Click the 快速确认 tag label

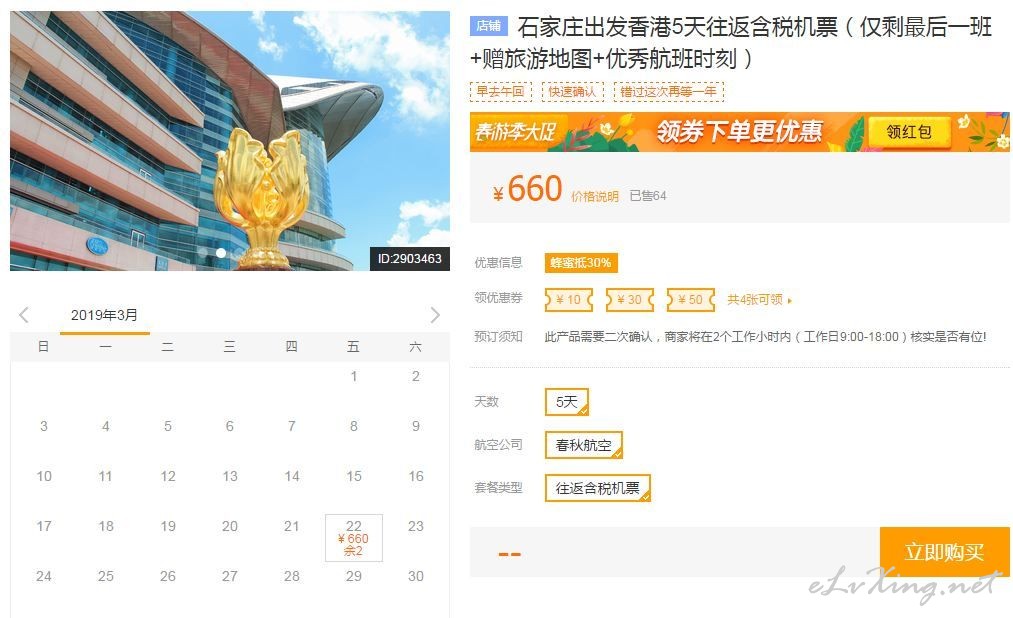[x=572, y=92]
